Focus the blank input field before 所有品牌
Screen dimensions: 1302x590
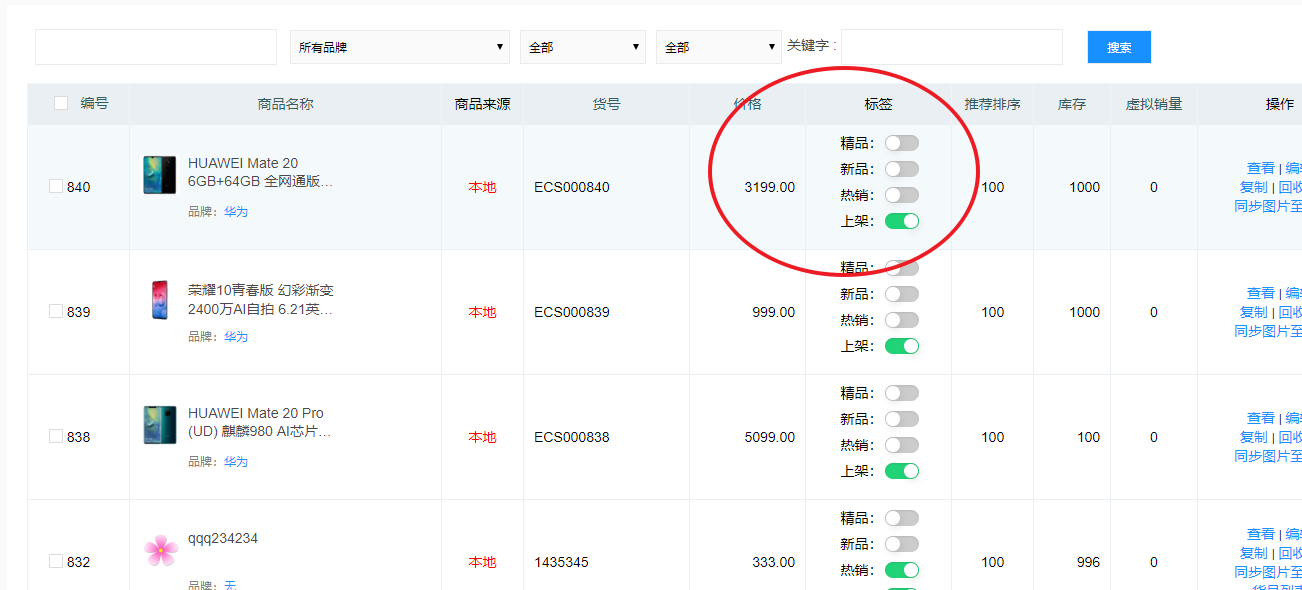tap(156, 47)
